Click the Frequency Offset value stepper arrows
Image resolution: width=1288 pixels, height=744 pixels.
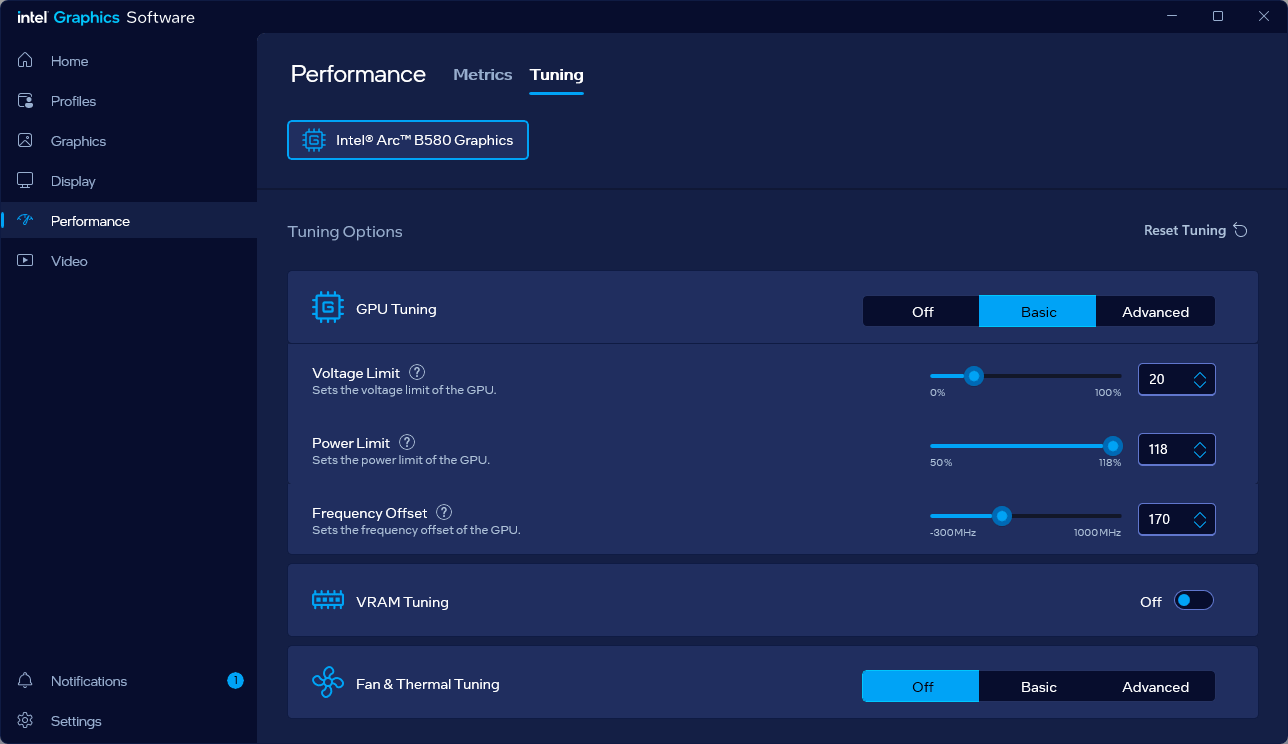click(x=1199, y=520)
